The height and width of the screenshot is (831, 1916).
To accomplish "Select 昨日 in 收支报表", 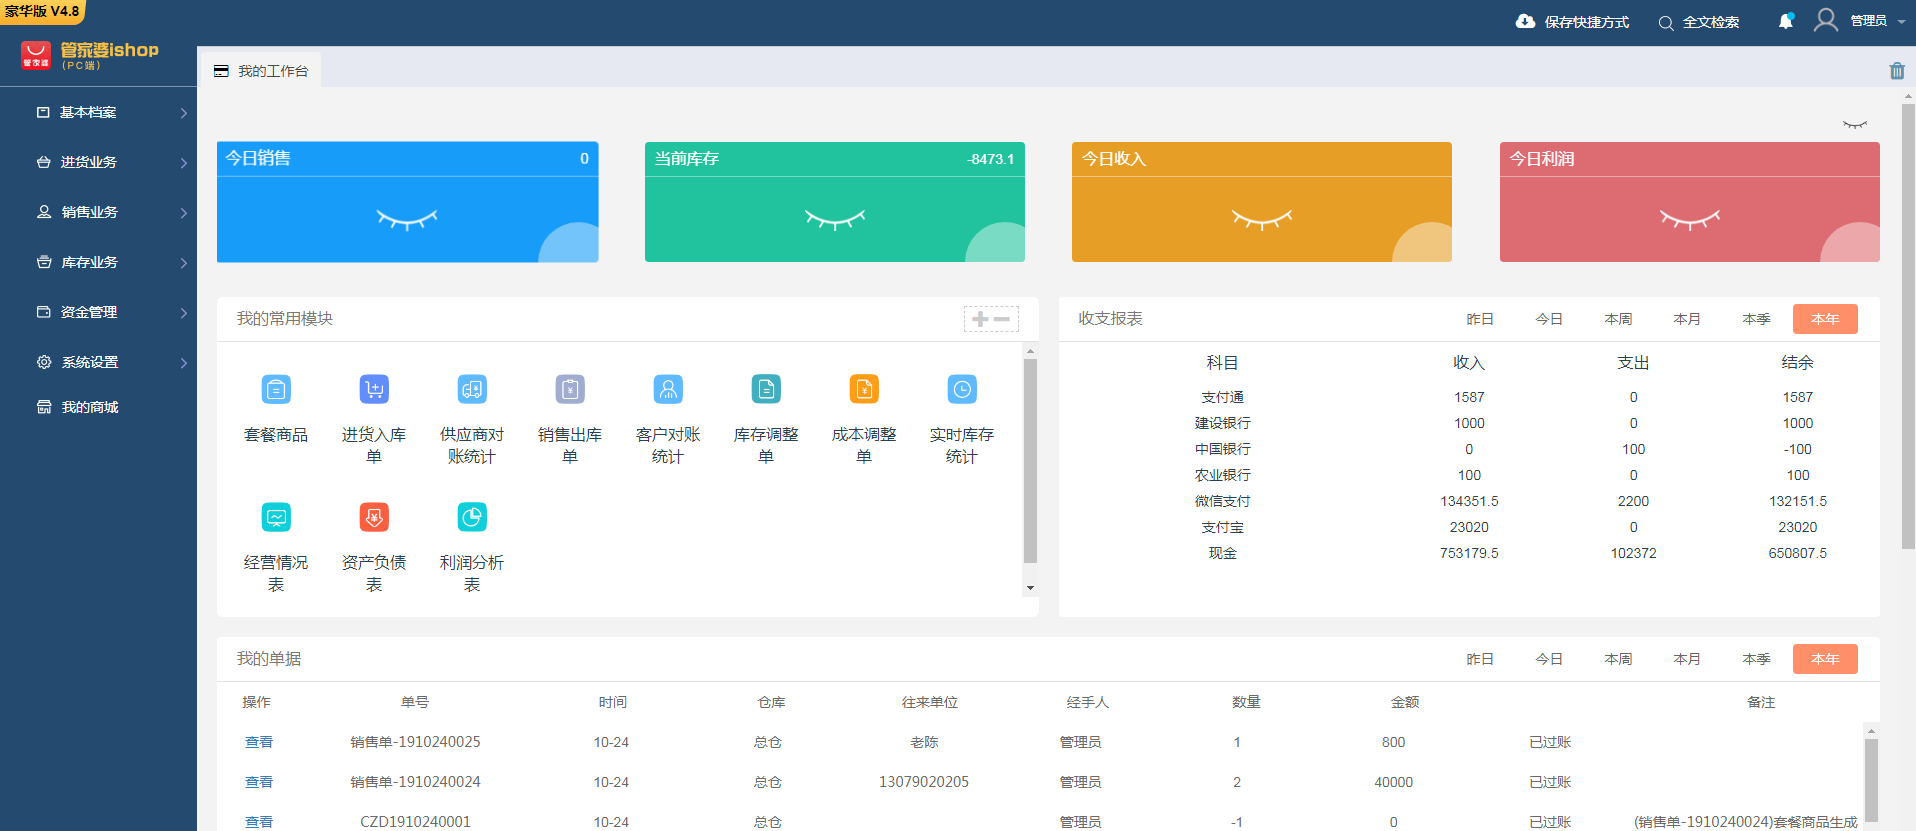I will (1480, 319).
